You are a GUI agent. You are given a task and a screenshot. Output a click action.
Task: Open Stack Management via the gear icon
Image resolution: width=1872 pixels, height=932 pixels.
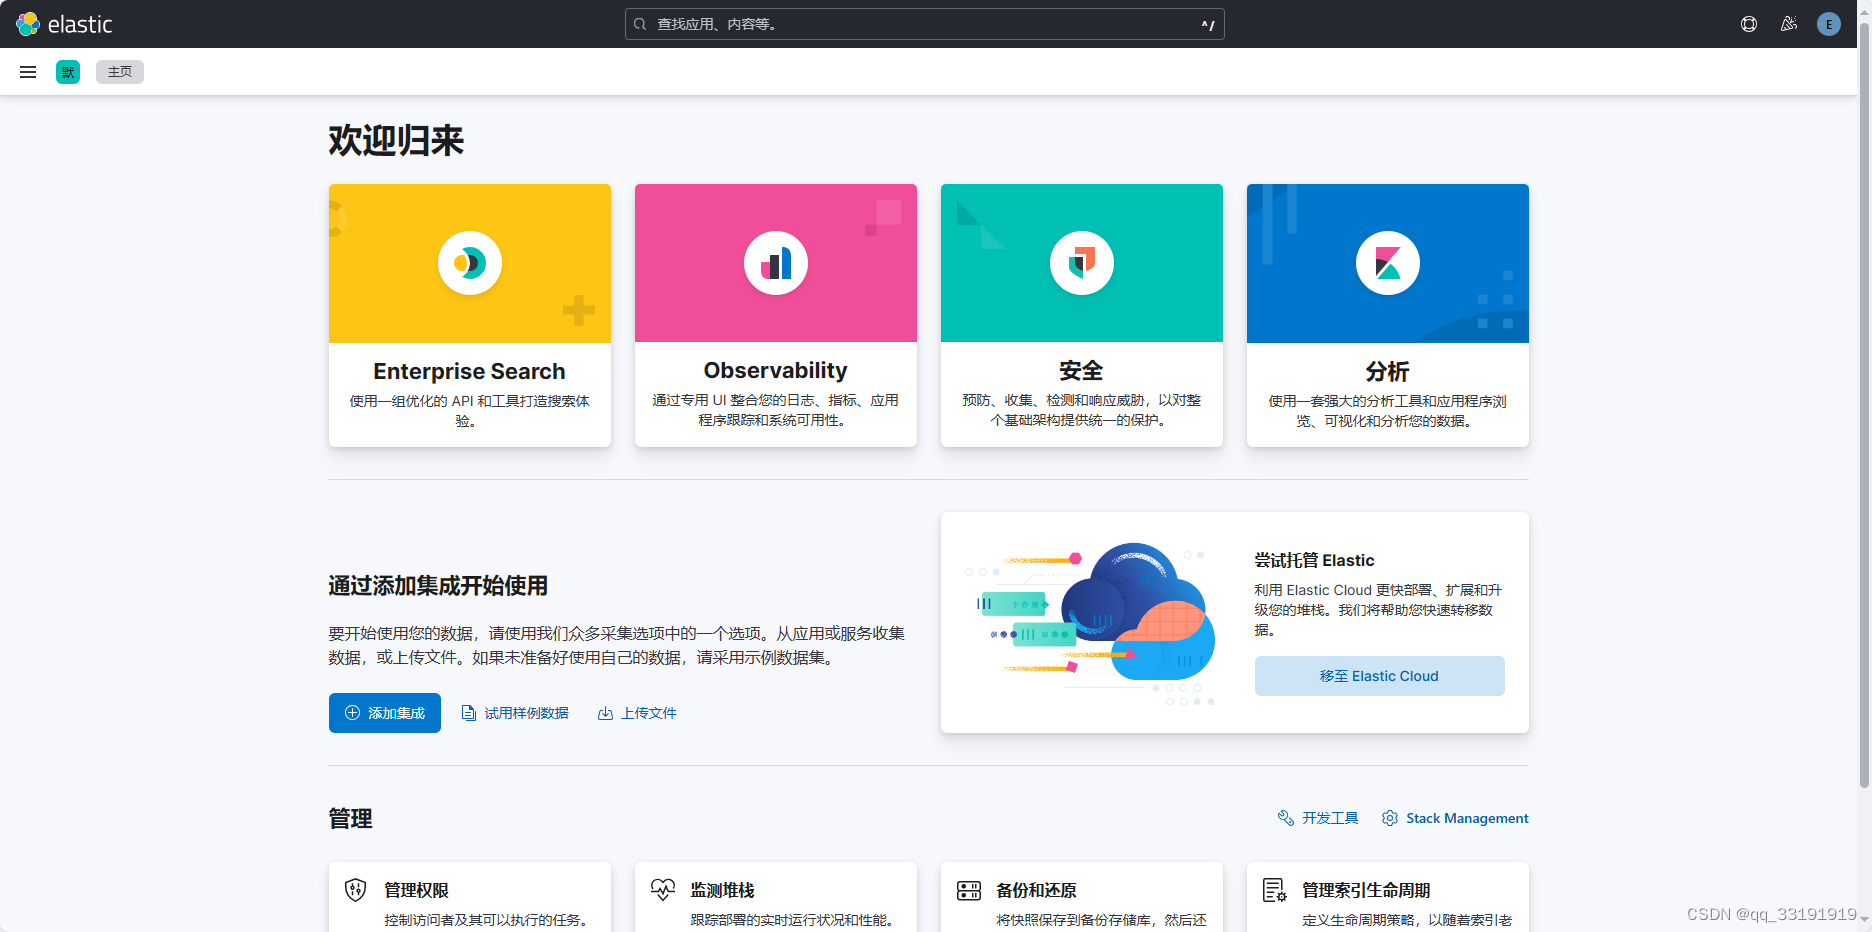(x=1389, y=818)
